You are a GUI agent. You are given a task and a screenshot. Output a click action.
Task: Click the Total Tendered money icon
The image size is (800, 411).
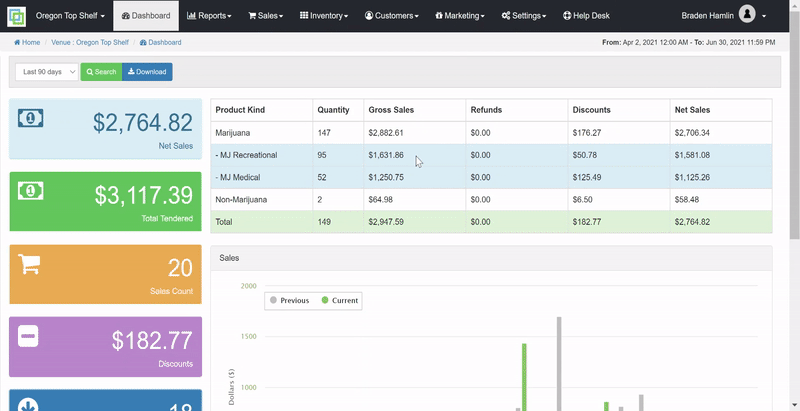(x=31, y=191)
